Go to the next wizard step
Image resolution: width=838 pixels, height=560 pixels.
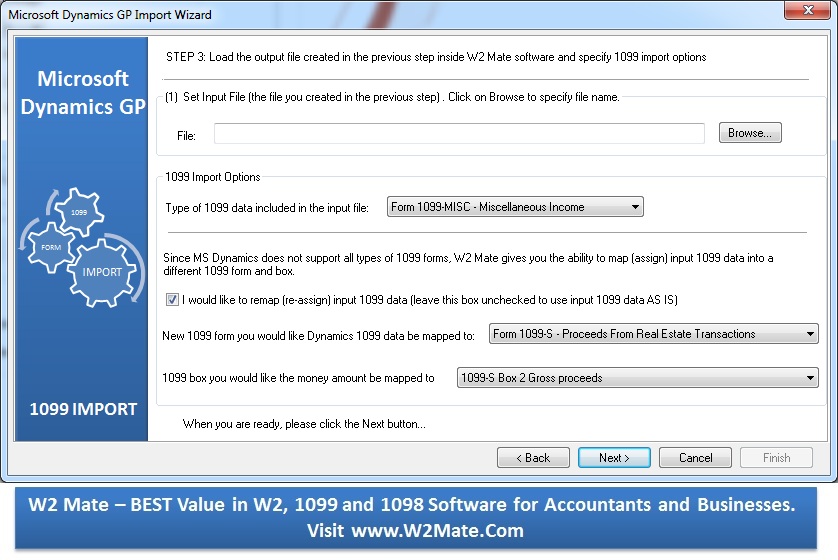coord(614,458)
